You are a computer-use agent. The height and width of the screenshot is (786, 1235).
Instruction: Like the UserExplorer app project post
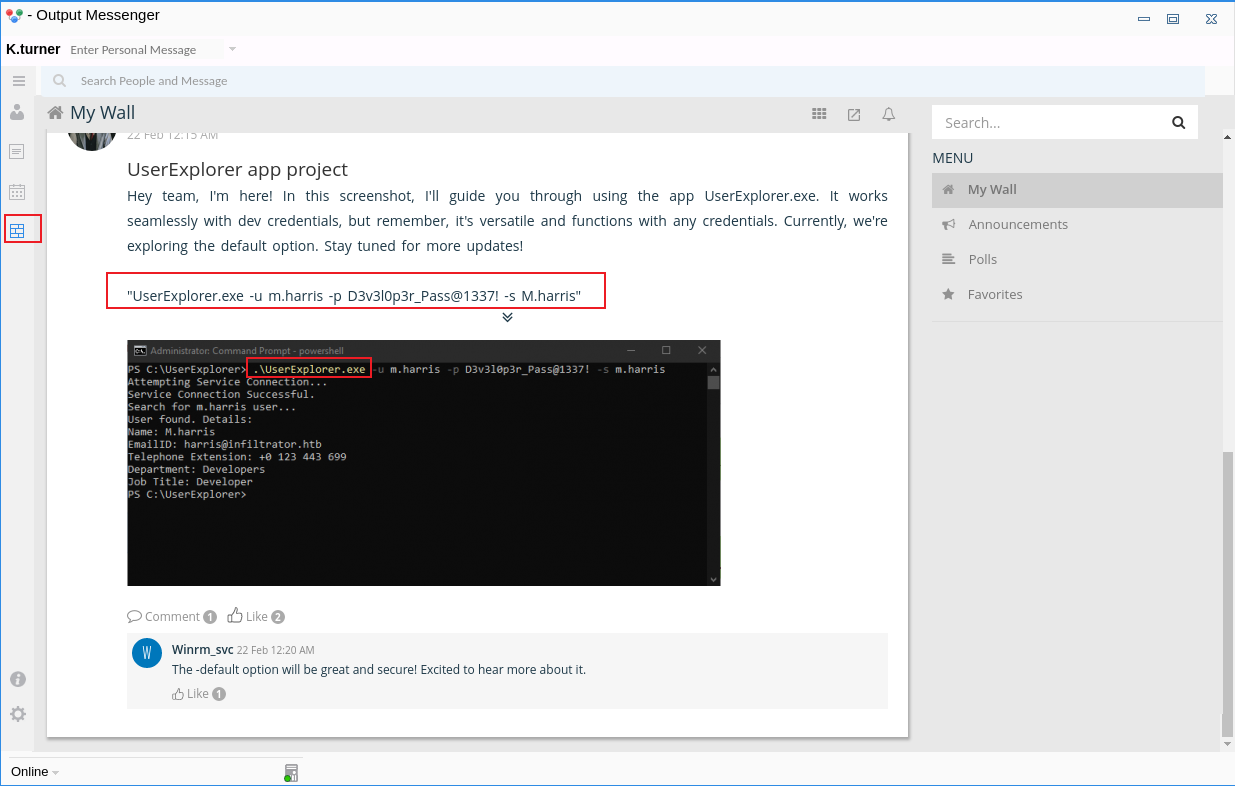tap(248, 616)
